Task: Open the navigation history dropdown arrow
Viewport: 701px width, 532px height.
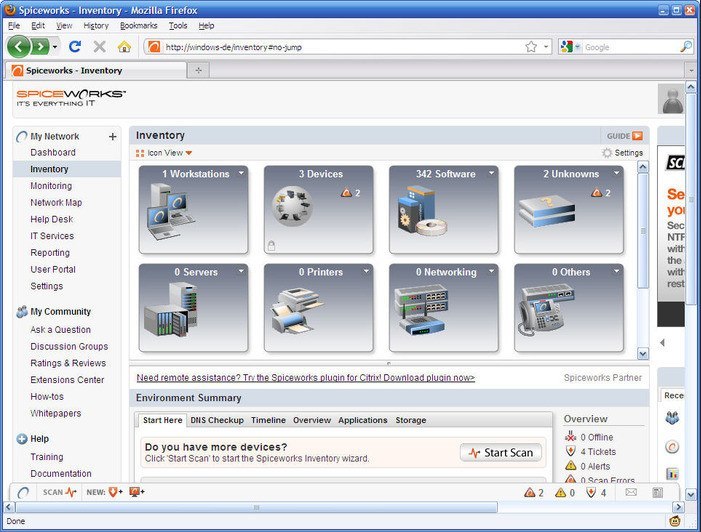Action: pyautogui.click(x=55, y=47)
